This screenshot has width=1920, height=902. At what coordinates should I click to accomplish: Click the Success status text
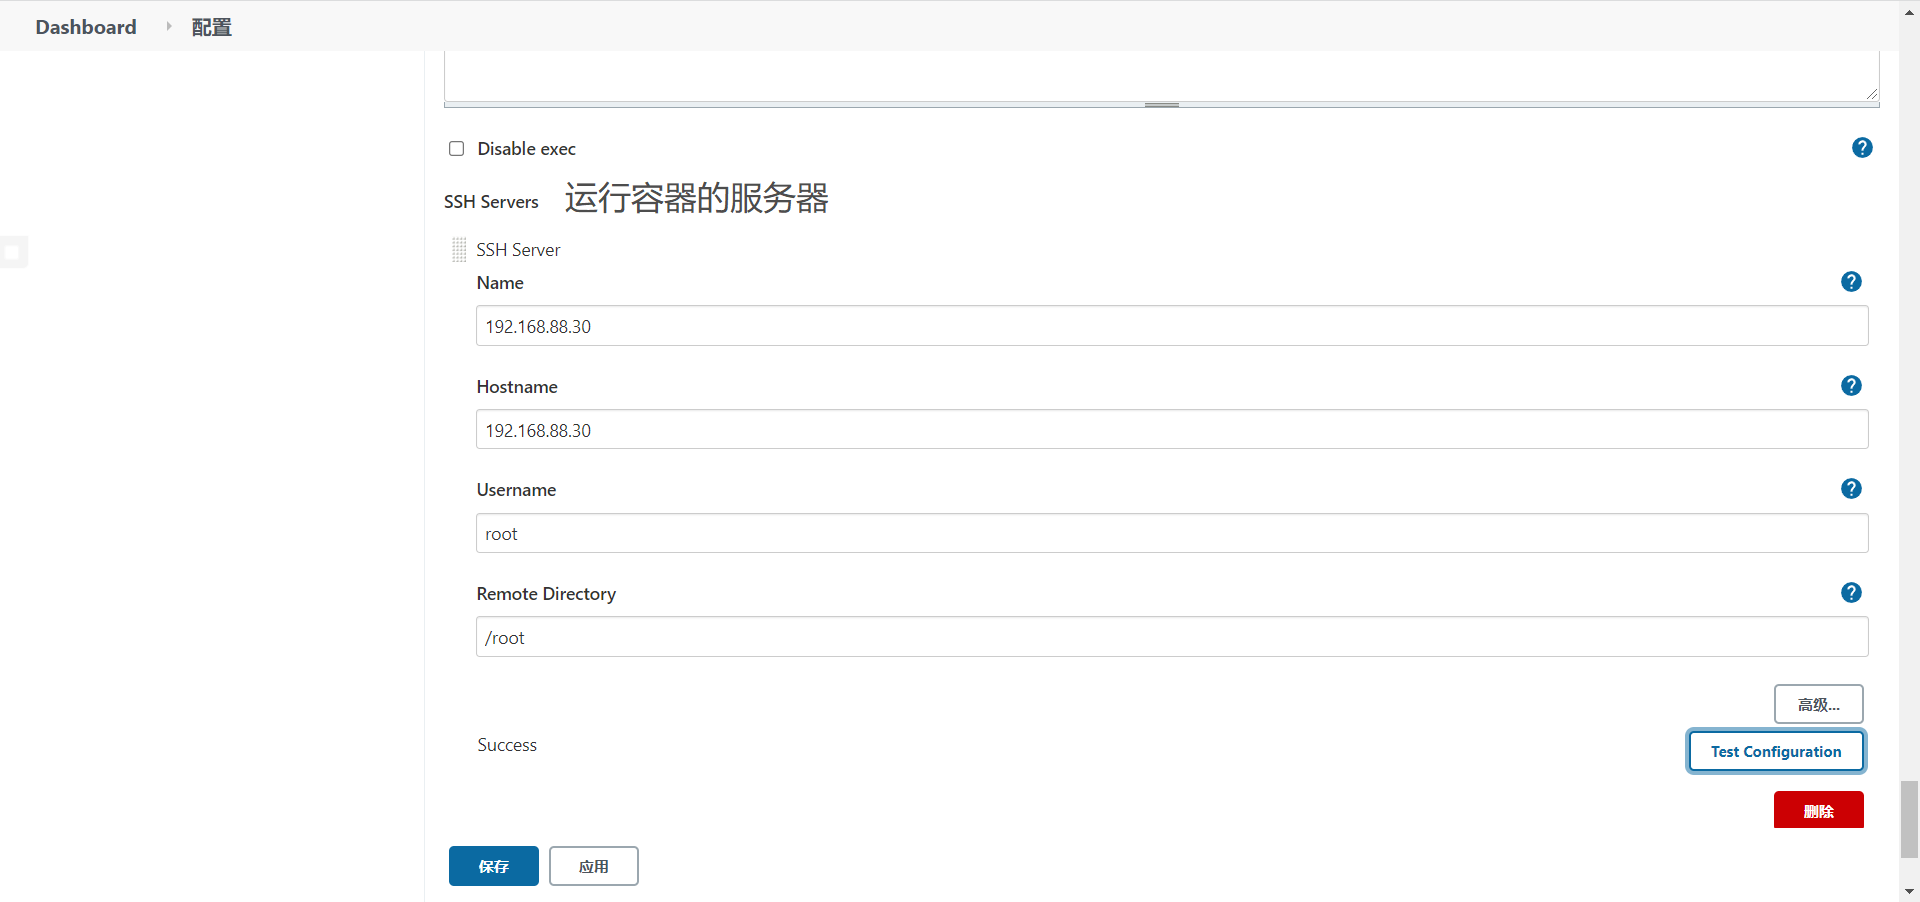507,745
